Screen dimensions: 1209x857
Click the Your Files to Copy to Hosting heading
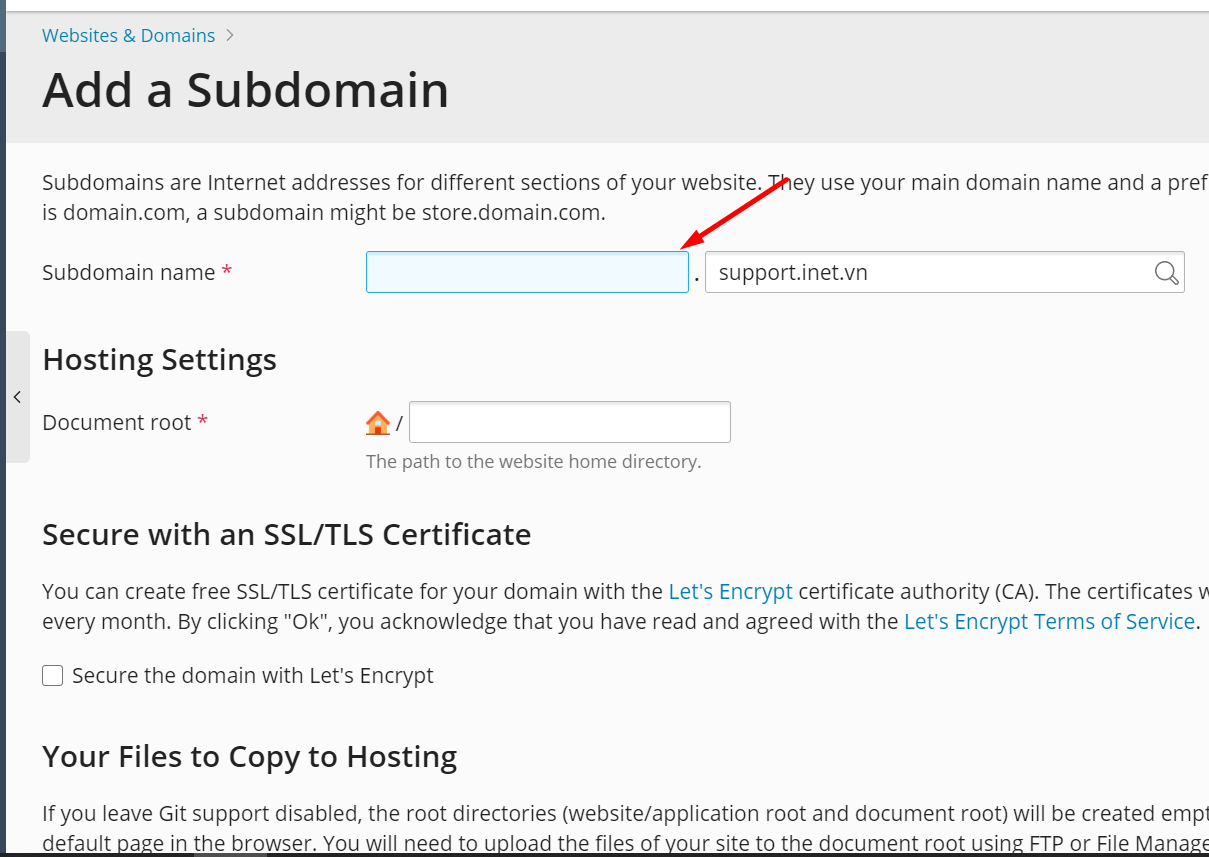pyautogui.click(x=250, y=757)
